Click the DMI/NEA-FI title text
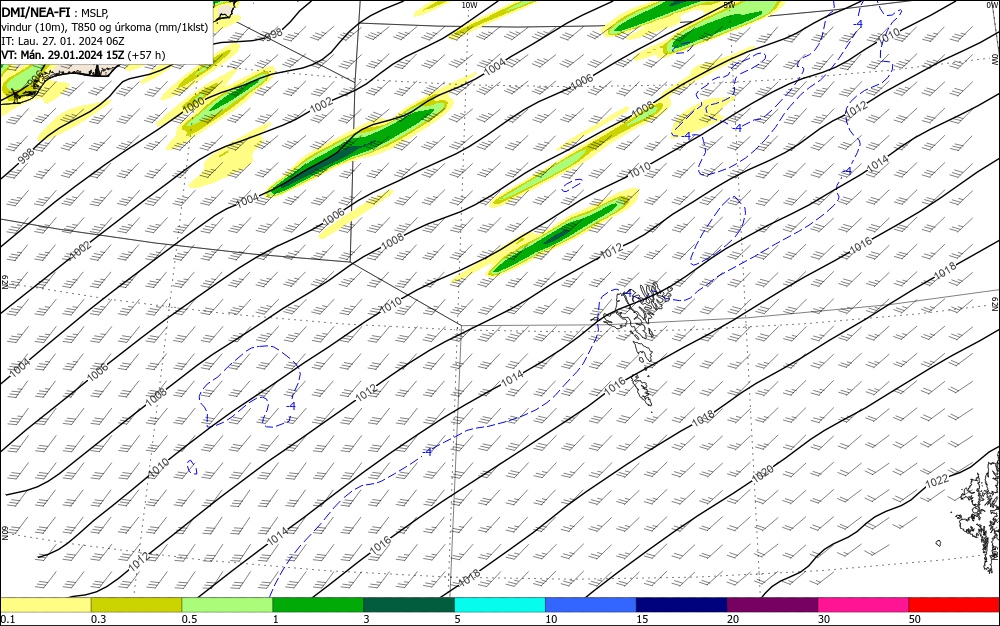 (x=36, y=12)
